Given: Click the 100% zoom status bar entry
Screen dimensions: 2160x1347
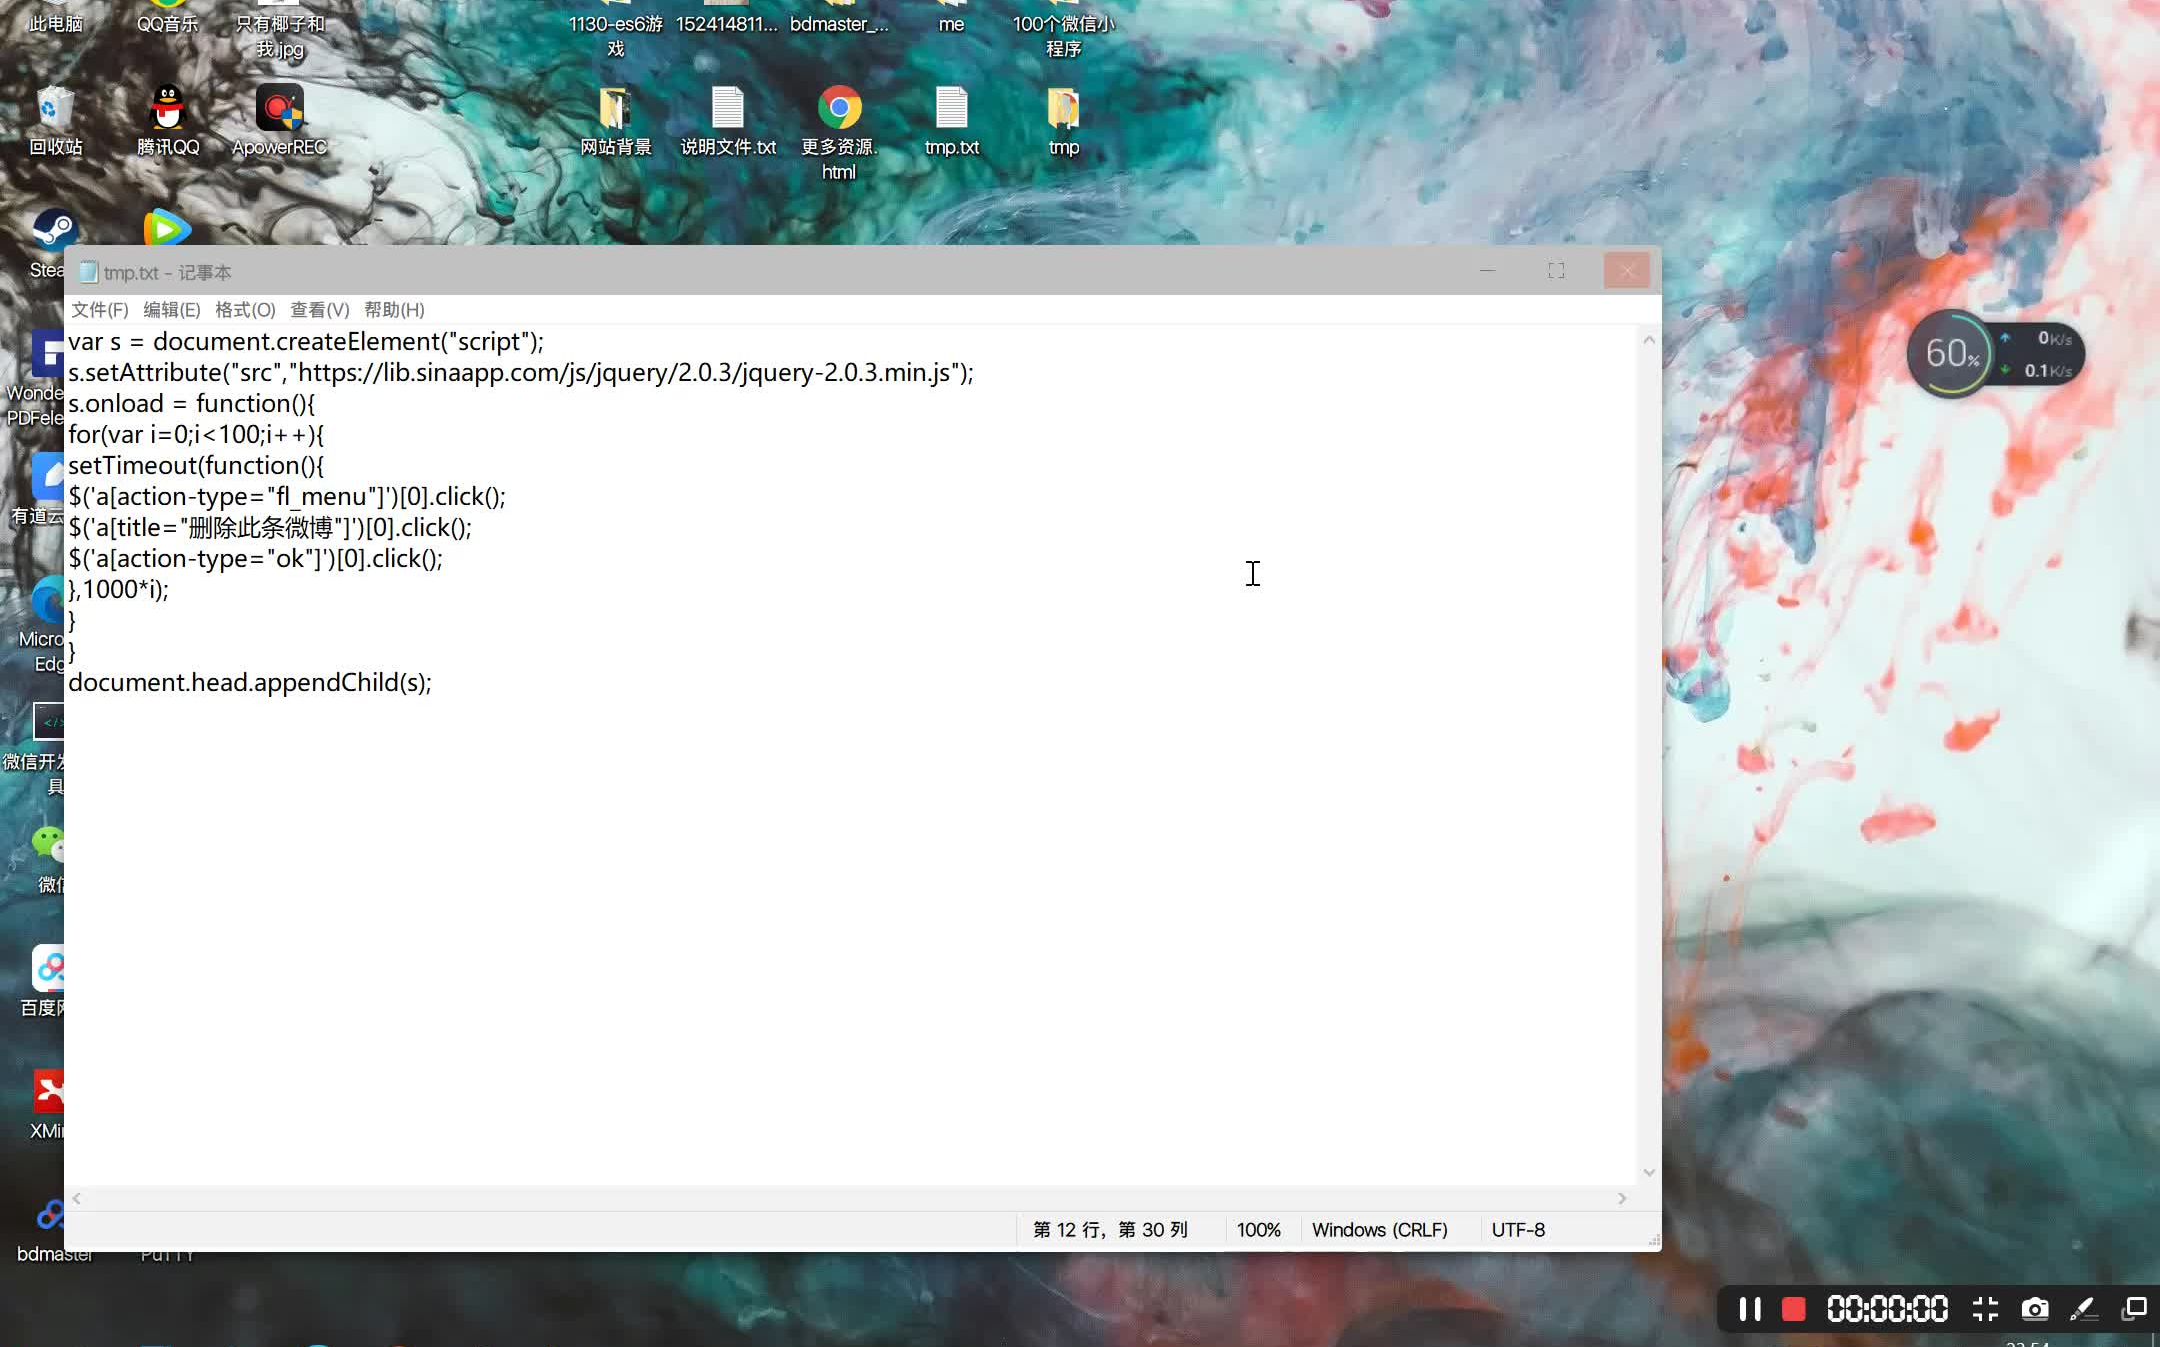Looking at the screenshot, I should point(1258,1230).
